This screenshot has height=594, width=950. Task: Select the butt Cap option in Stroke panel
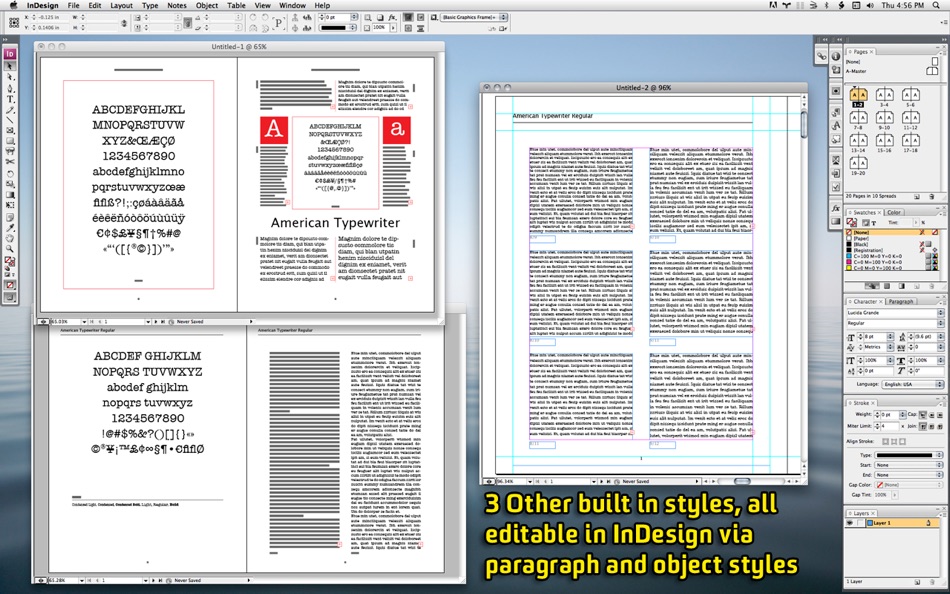click(x=923, y=415)
